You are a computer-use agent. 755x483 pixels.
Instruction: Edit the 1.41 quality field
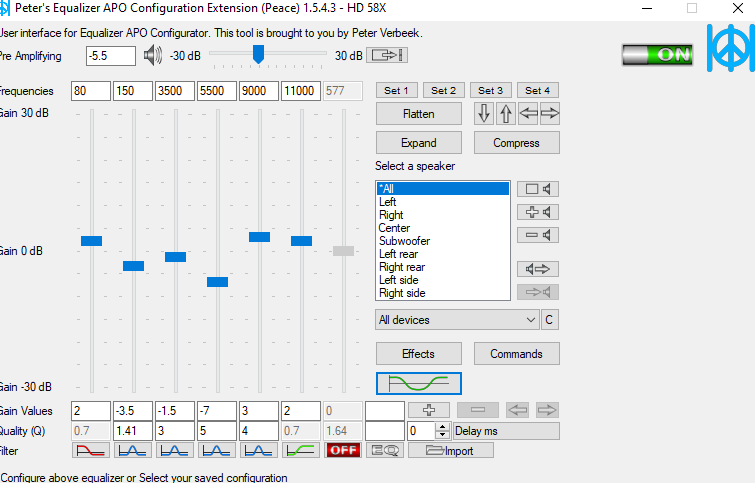click(133, 431)
